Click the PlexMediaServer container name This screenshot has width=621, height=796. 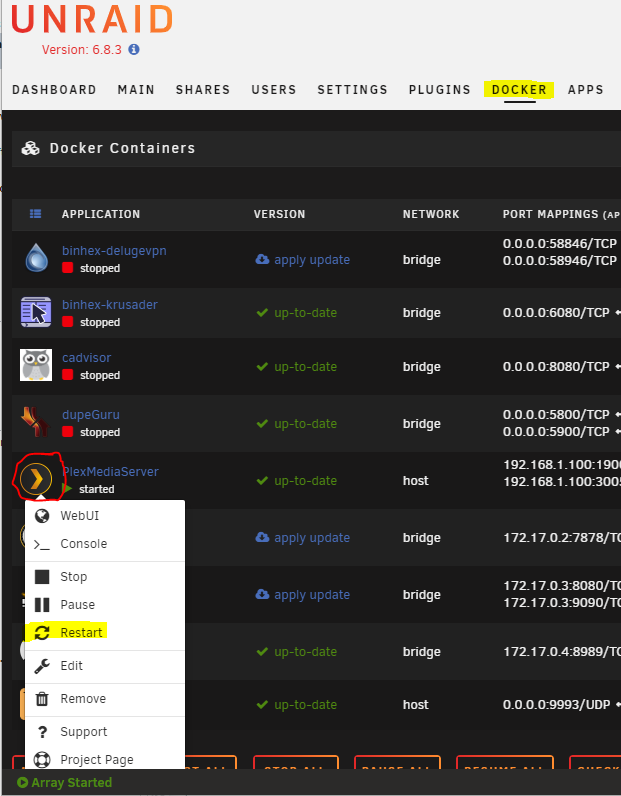click(x=110, y=472)
